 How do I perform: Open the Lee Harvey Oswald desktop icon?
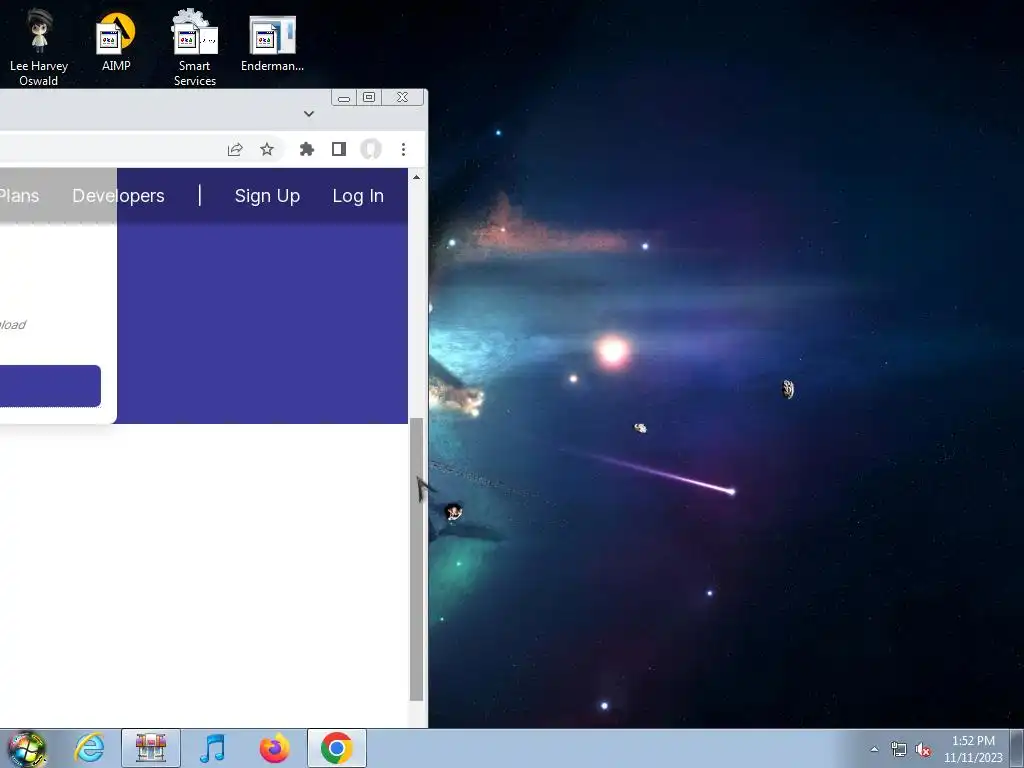click(39, 47)
